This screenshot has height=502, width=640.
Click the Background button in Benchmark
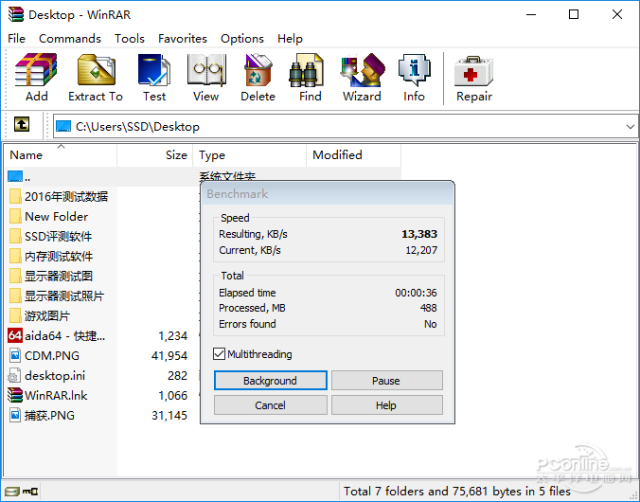coord(270,380)
